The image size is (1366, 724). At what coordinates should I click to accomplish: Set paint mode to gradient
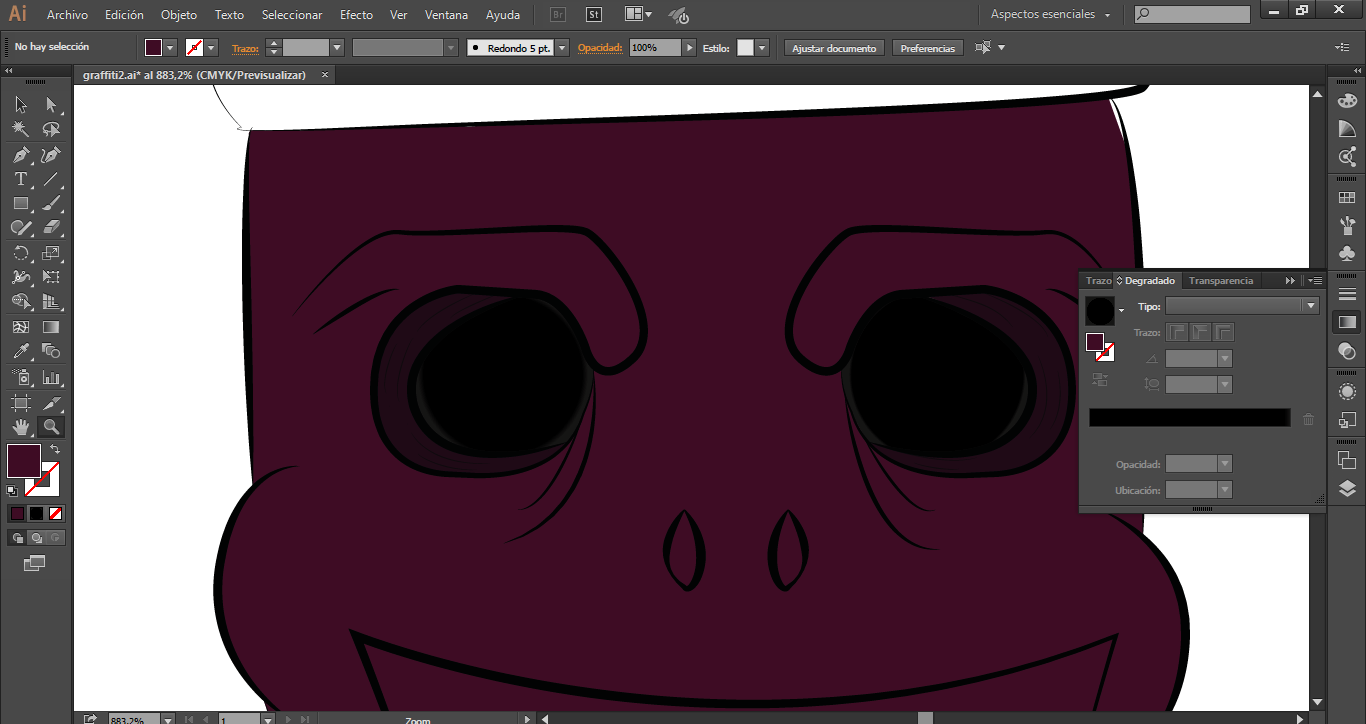point(36,513)
